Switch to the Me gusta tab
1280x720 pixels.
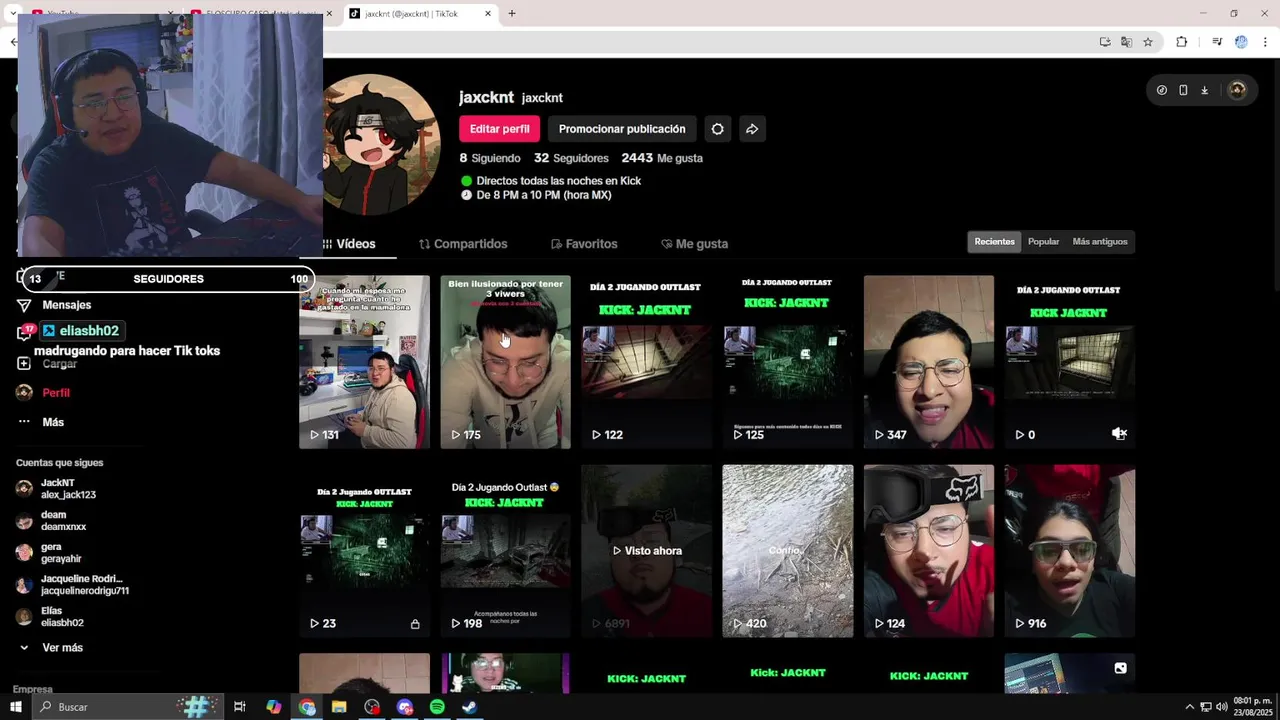694,244
